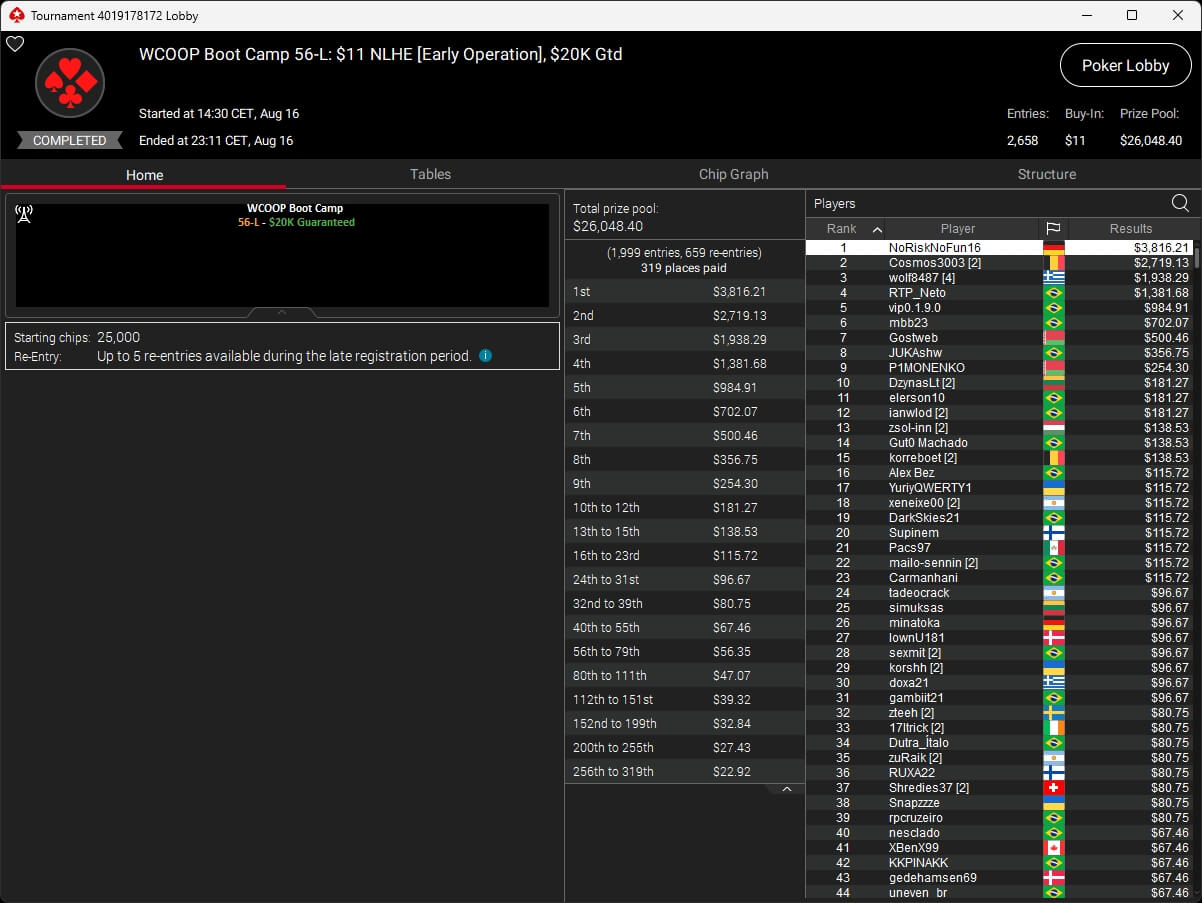Select player wolf8487 [4] row
The width and height of the screenshot is (1202, 903).
tap(999, 277)
